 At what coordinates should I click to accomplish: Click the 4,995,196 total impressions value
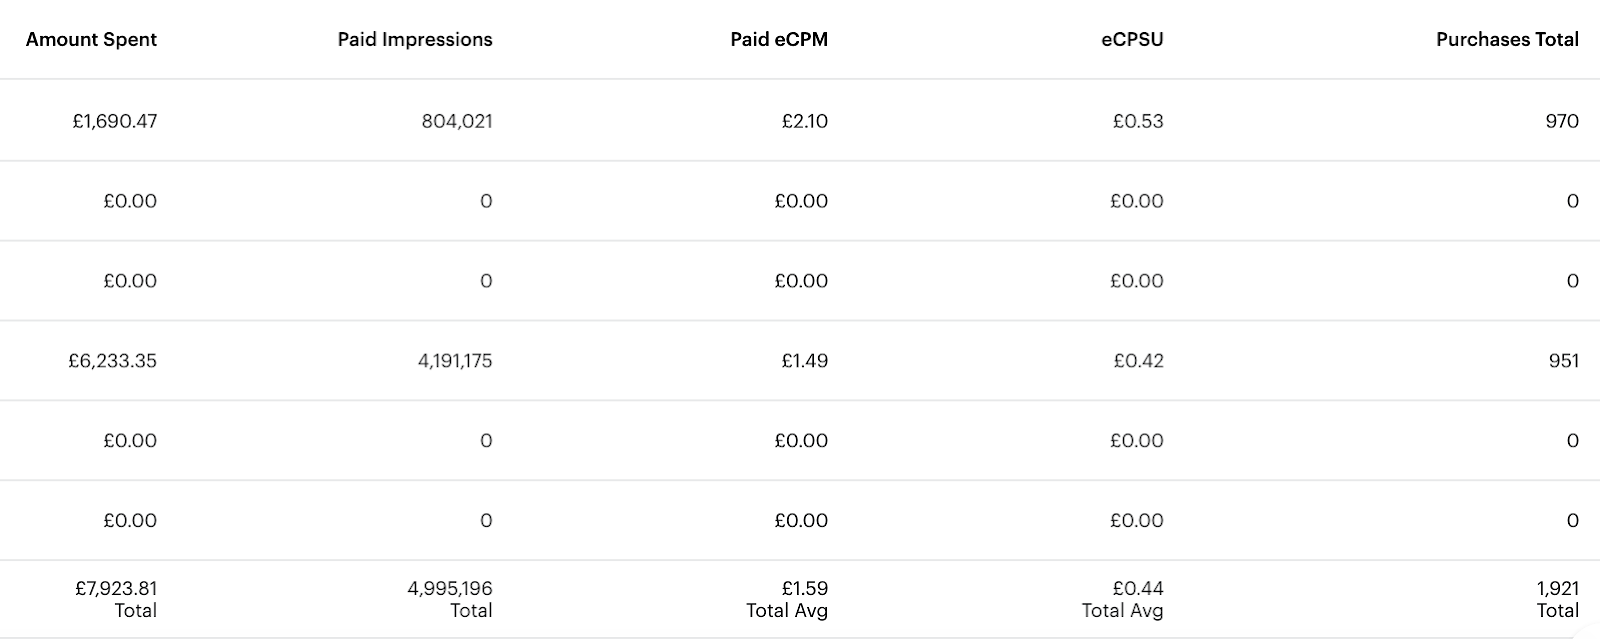(450, 589)
